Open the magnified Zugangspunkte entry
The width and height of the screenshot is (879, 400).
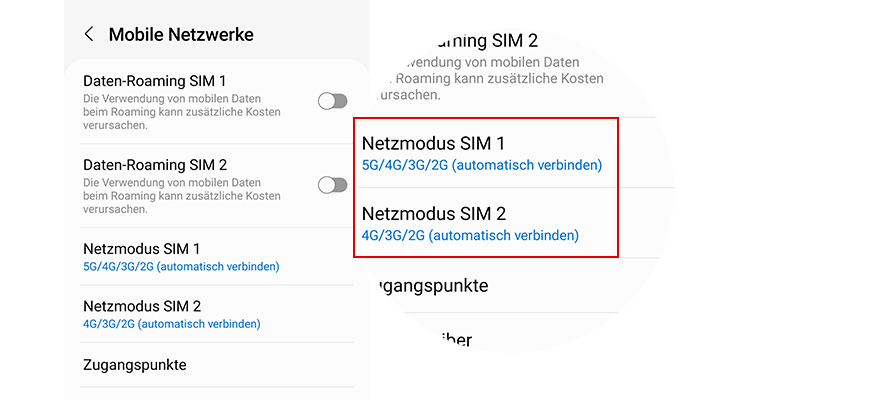[428, 286]
